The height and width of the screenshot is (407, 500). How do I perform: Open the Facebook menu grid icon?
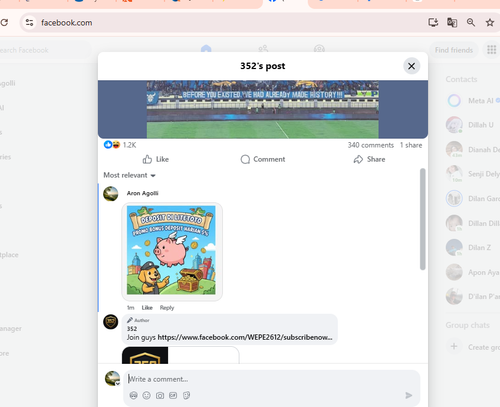[492, 50]
